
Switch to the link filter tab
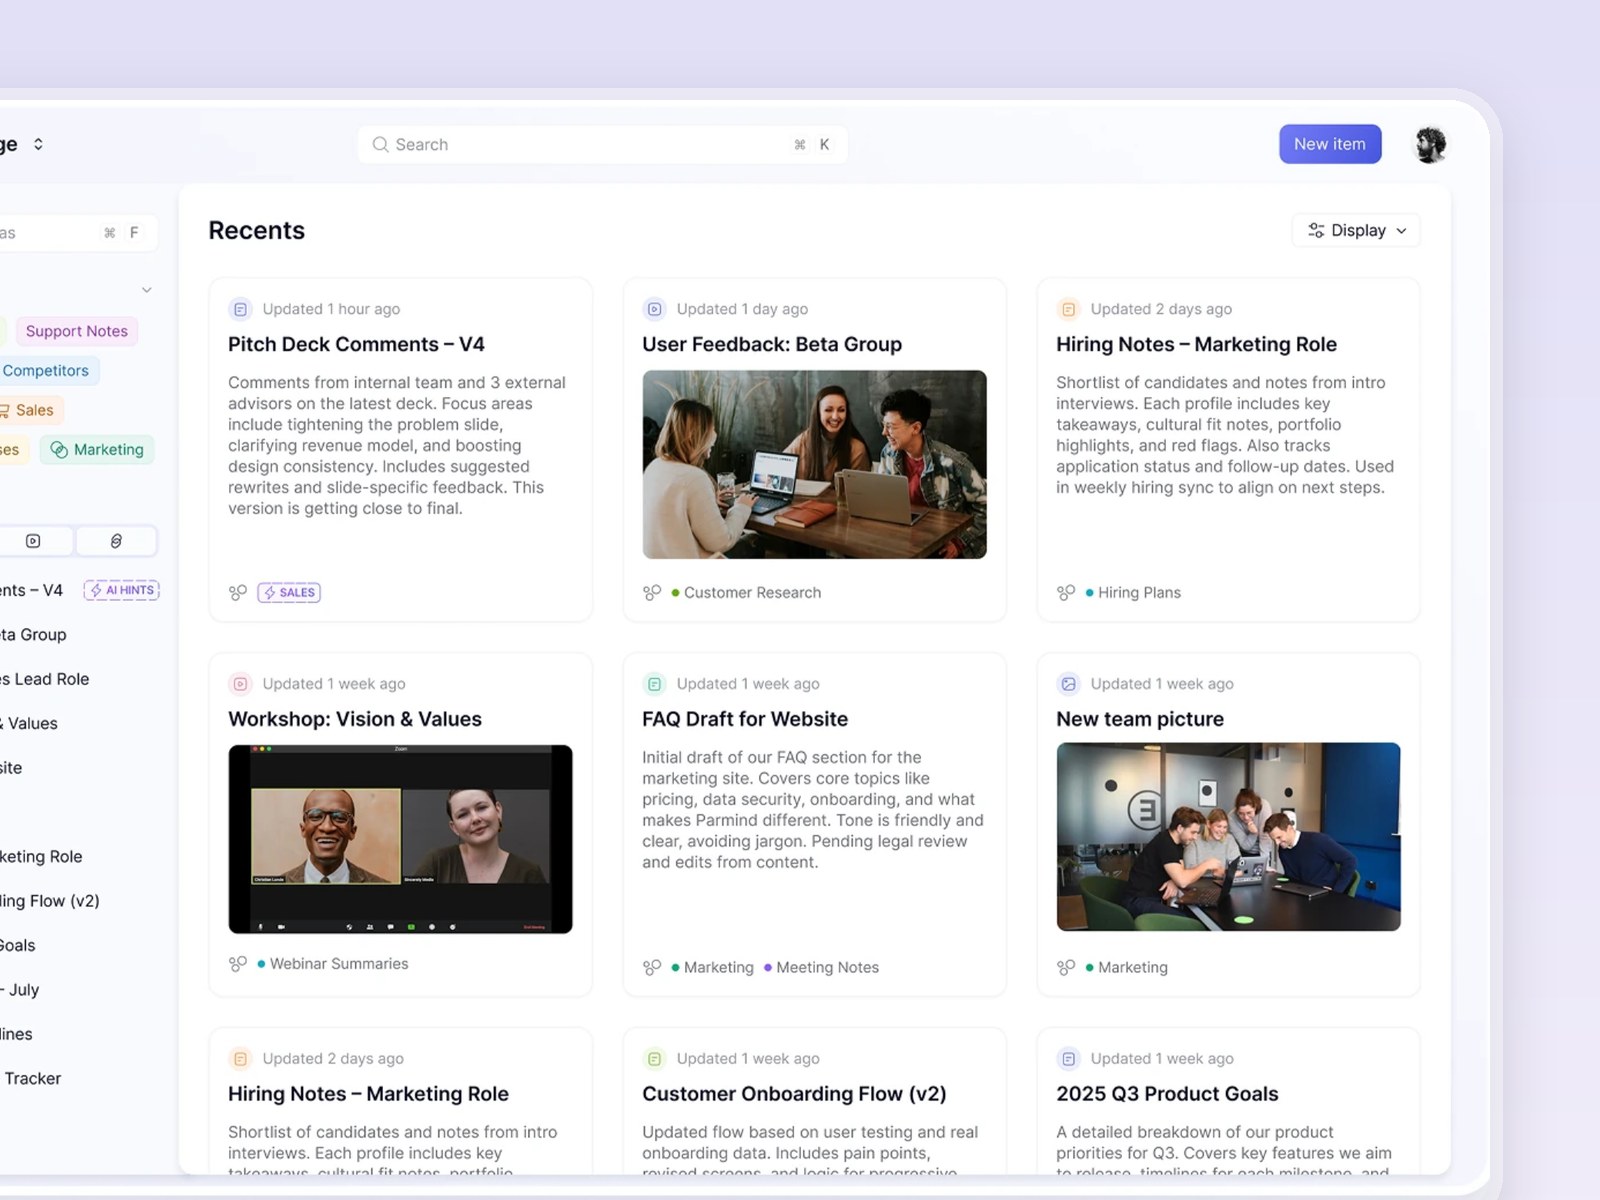(x=116, y=541)
